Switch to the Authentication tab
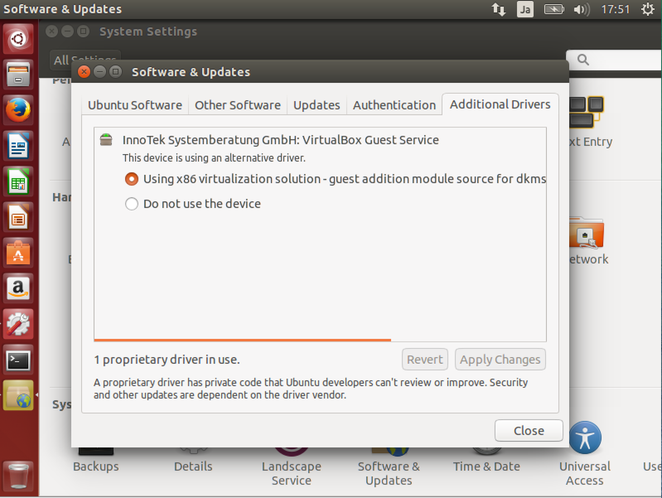The image size is (662, 498). coord(394,105)
